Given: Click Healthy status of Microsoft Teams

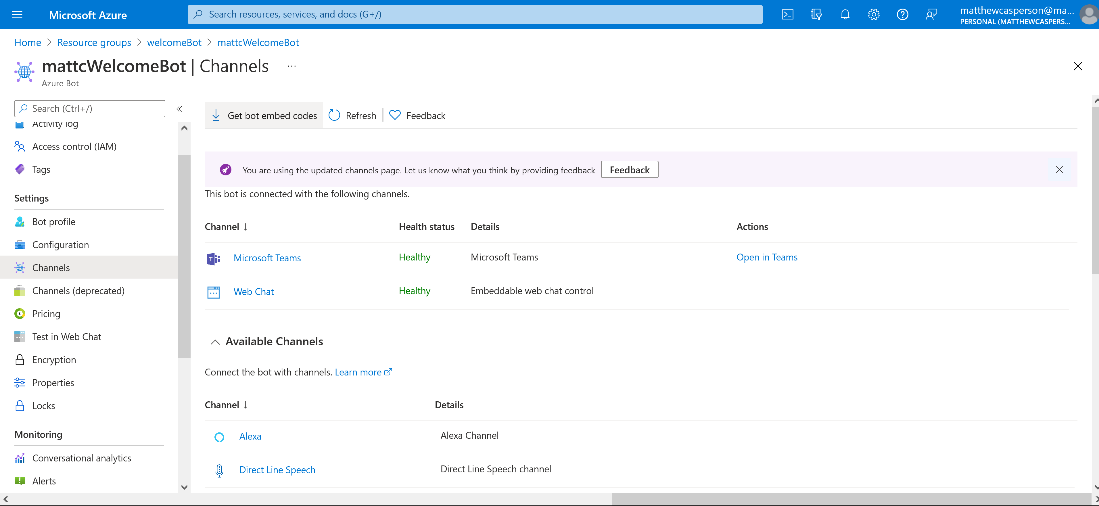Looking at the screenshot, I should pos(414,257).
